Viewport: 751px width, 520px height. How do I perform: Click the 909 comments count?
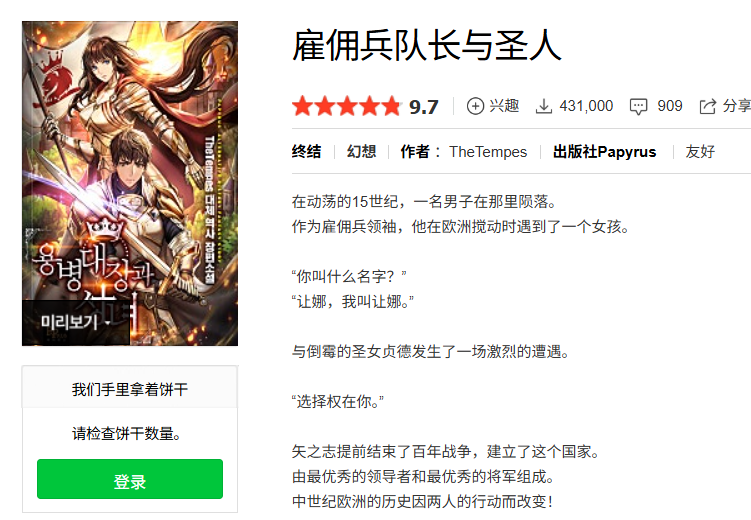[670, 106]
